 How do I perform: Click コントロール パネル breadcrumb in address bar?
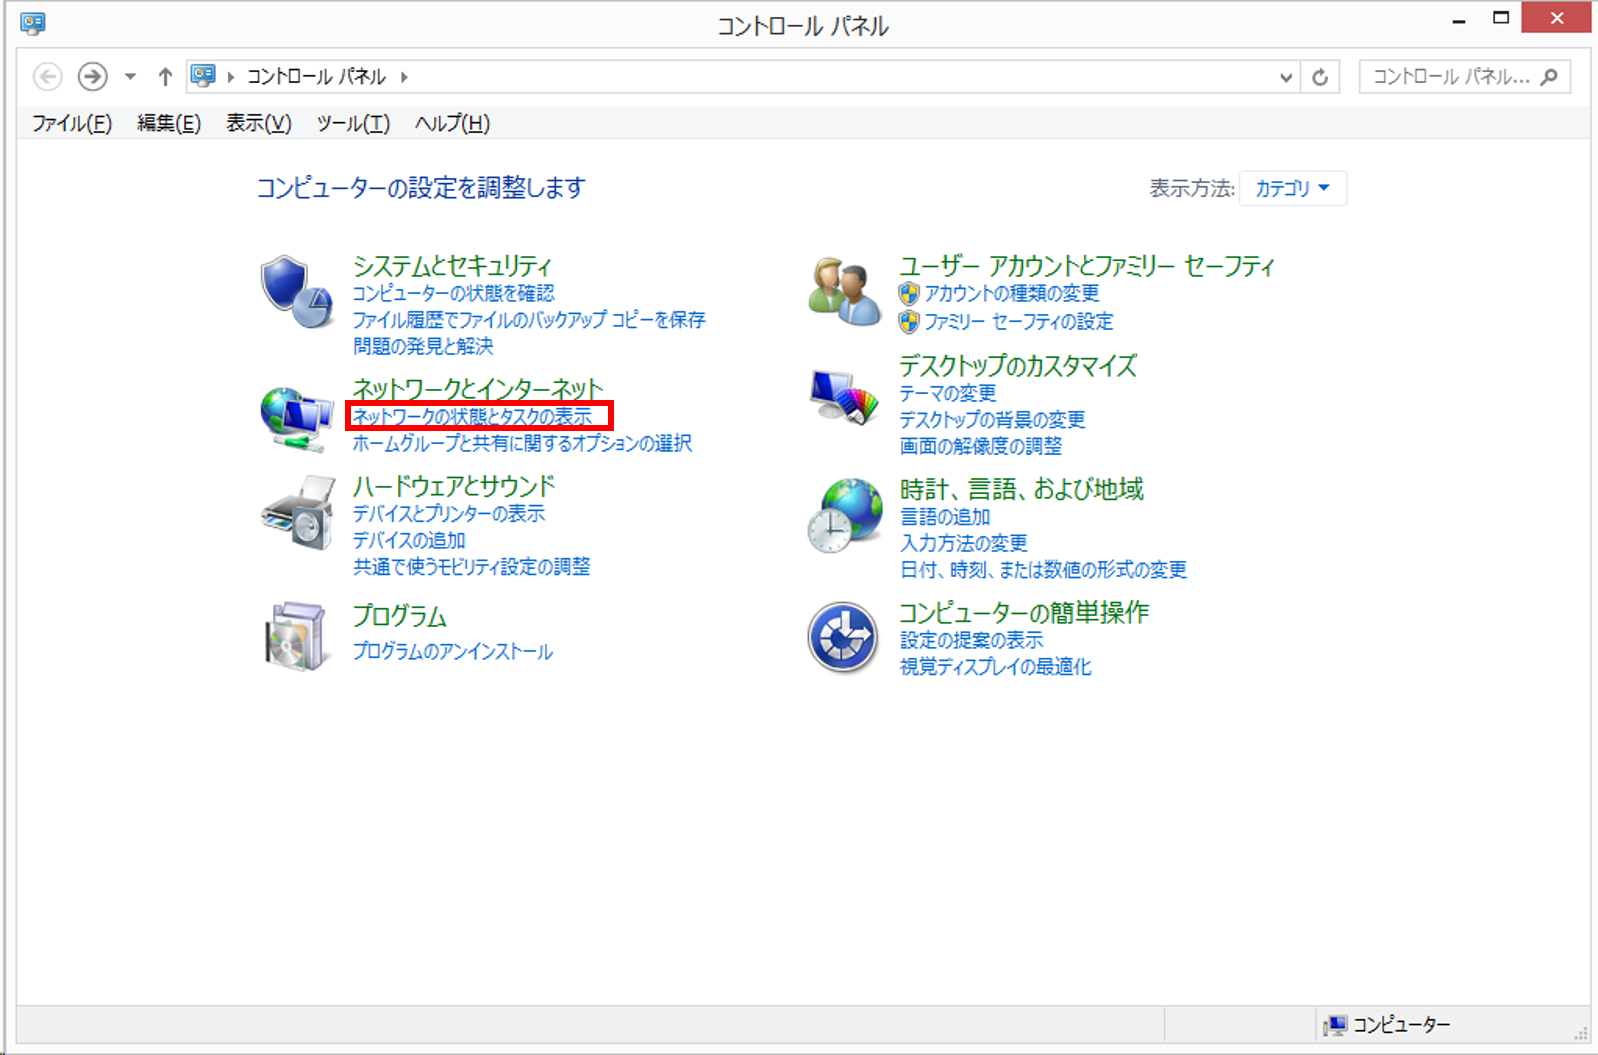(316, 76)
